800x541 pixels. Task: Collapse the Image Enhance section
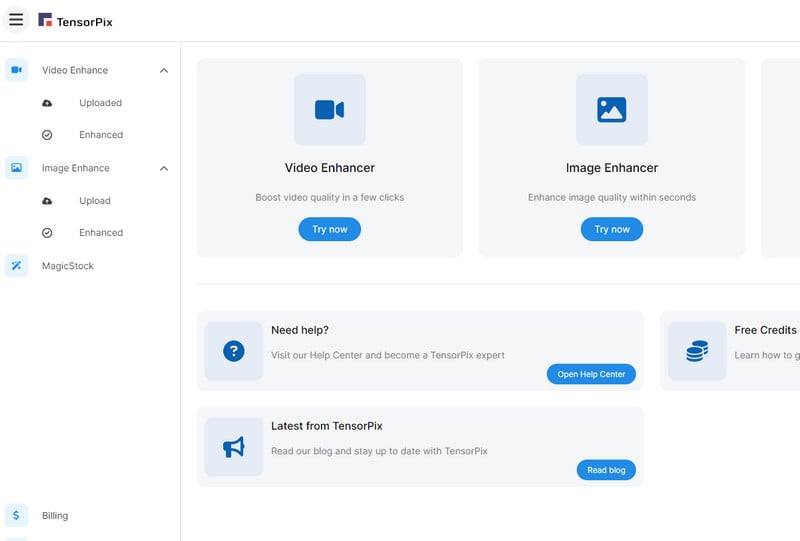point(164,168)
